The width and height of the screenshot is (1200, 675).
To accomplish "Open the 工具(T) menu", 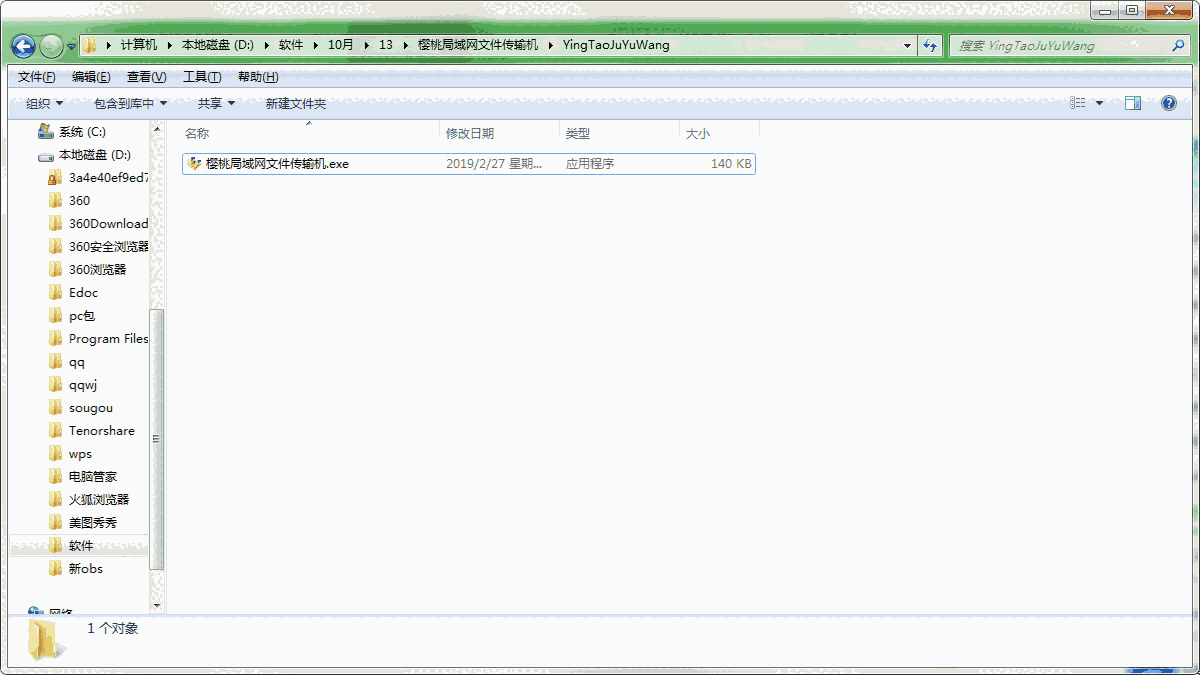I will pyautogui.click(x=202, y=77).
